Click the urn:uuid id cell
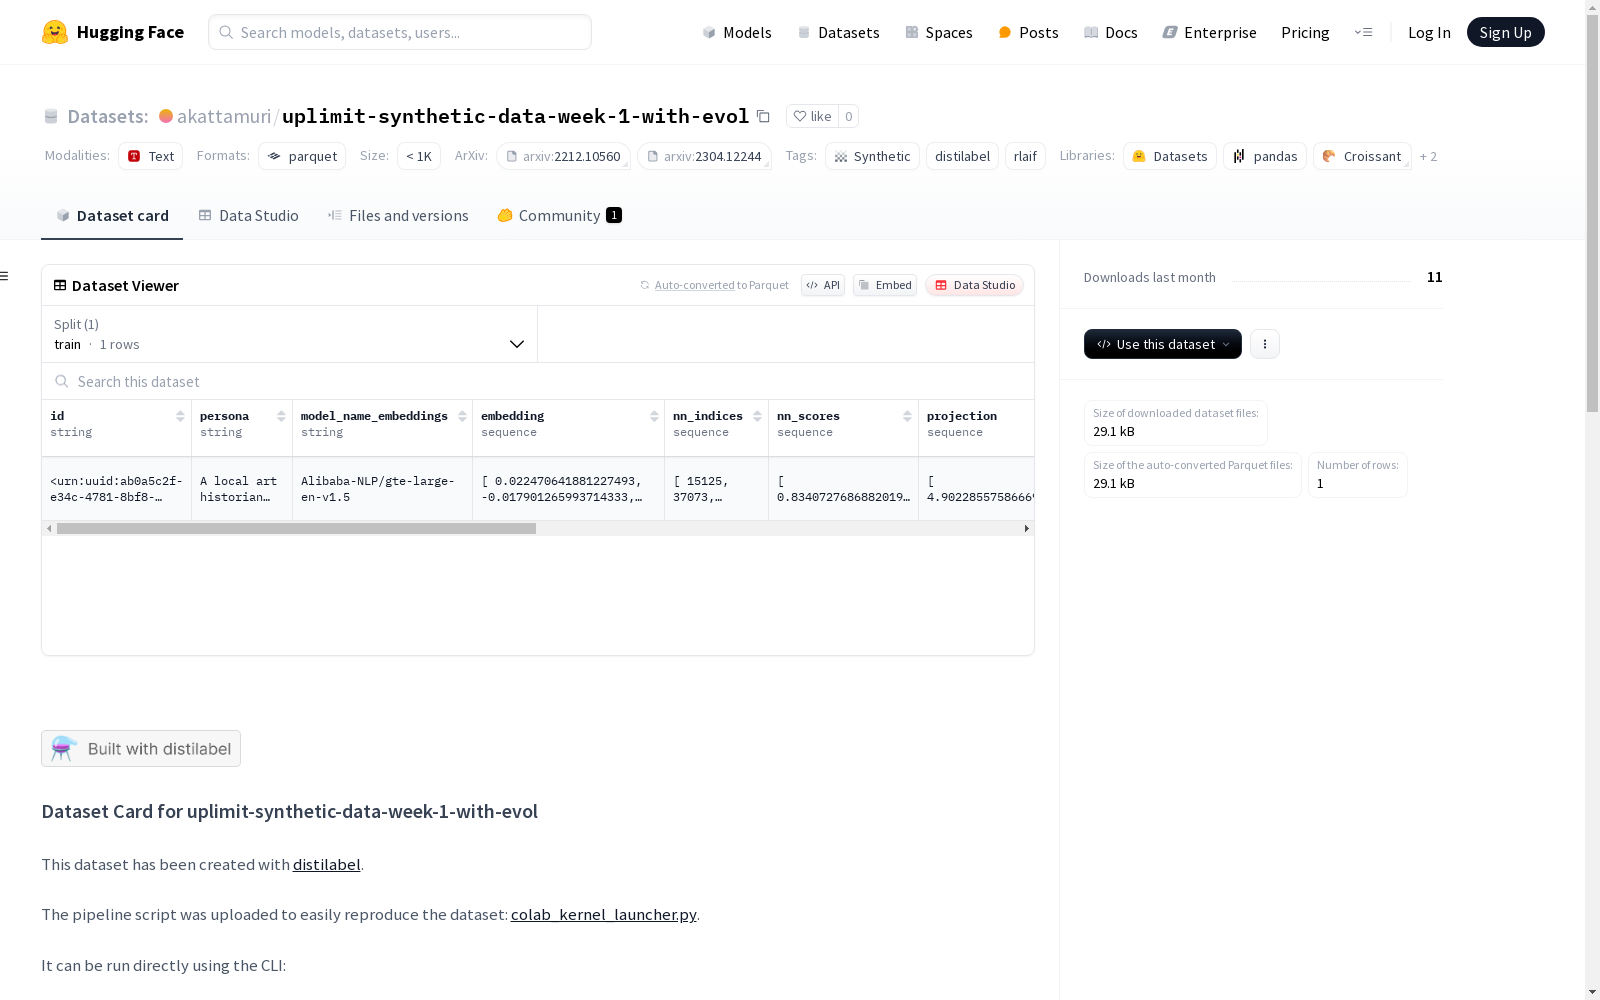 [x=117, y=489]
